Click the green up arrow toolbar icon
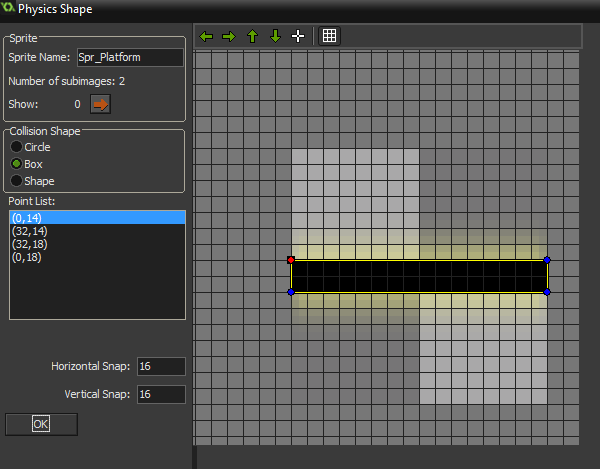This screenshot has width=600, height=469. pos(252,36)
